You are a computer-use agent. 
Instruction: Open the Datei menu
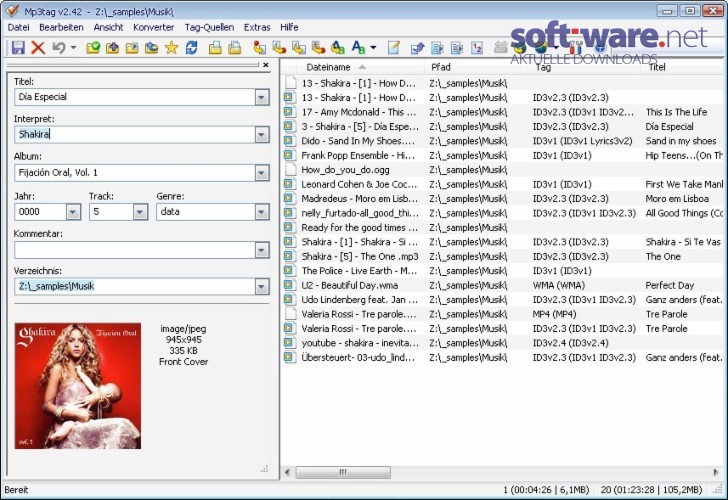19,27
